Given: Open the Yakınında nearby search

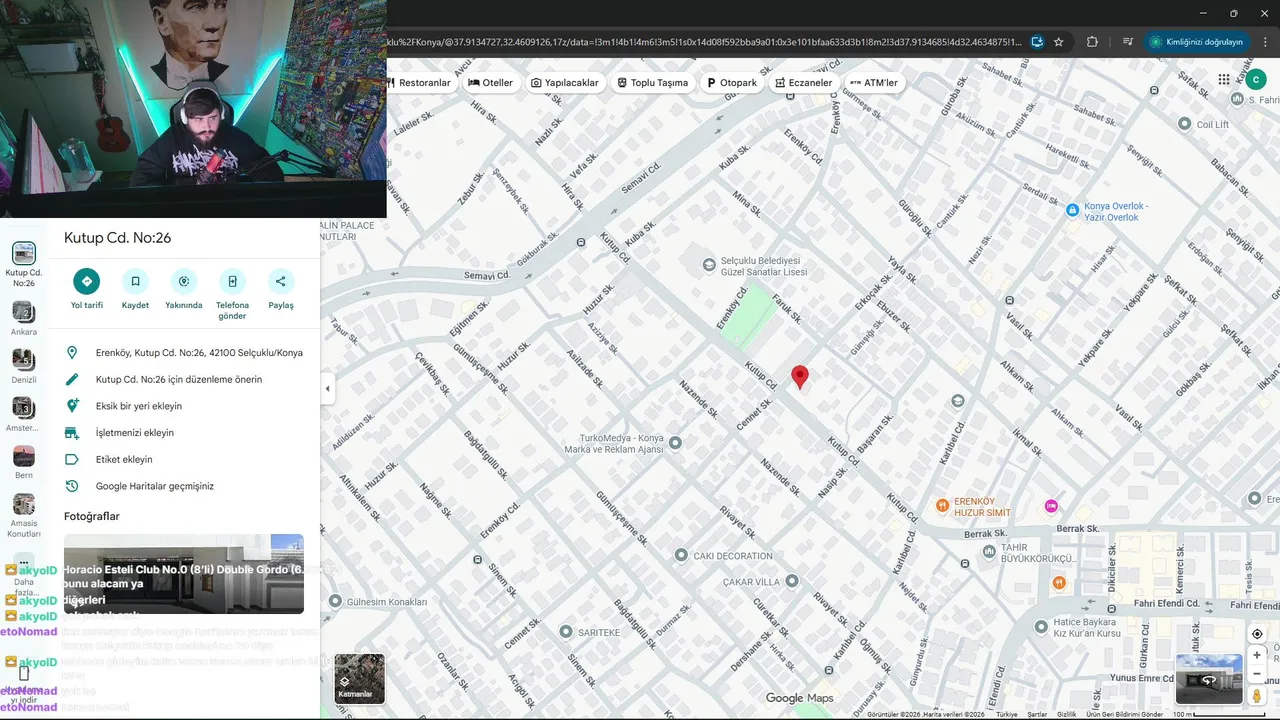Looking at the screenshot, I should point(183,282).
